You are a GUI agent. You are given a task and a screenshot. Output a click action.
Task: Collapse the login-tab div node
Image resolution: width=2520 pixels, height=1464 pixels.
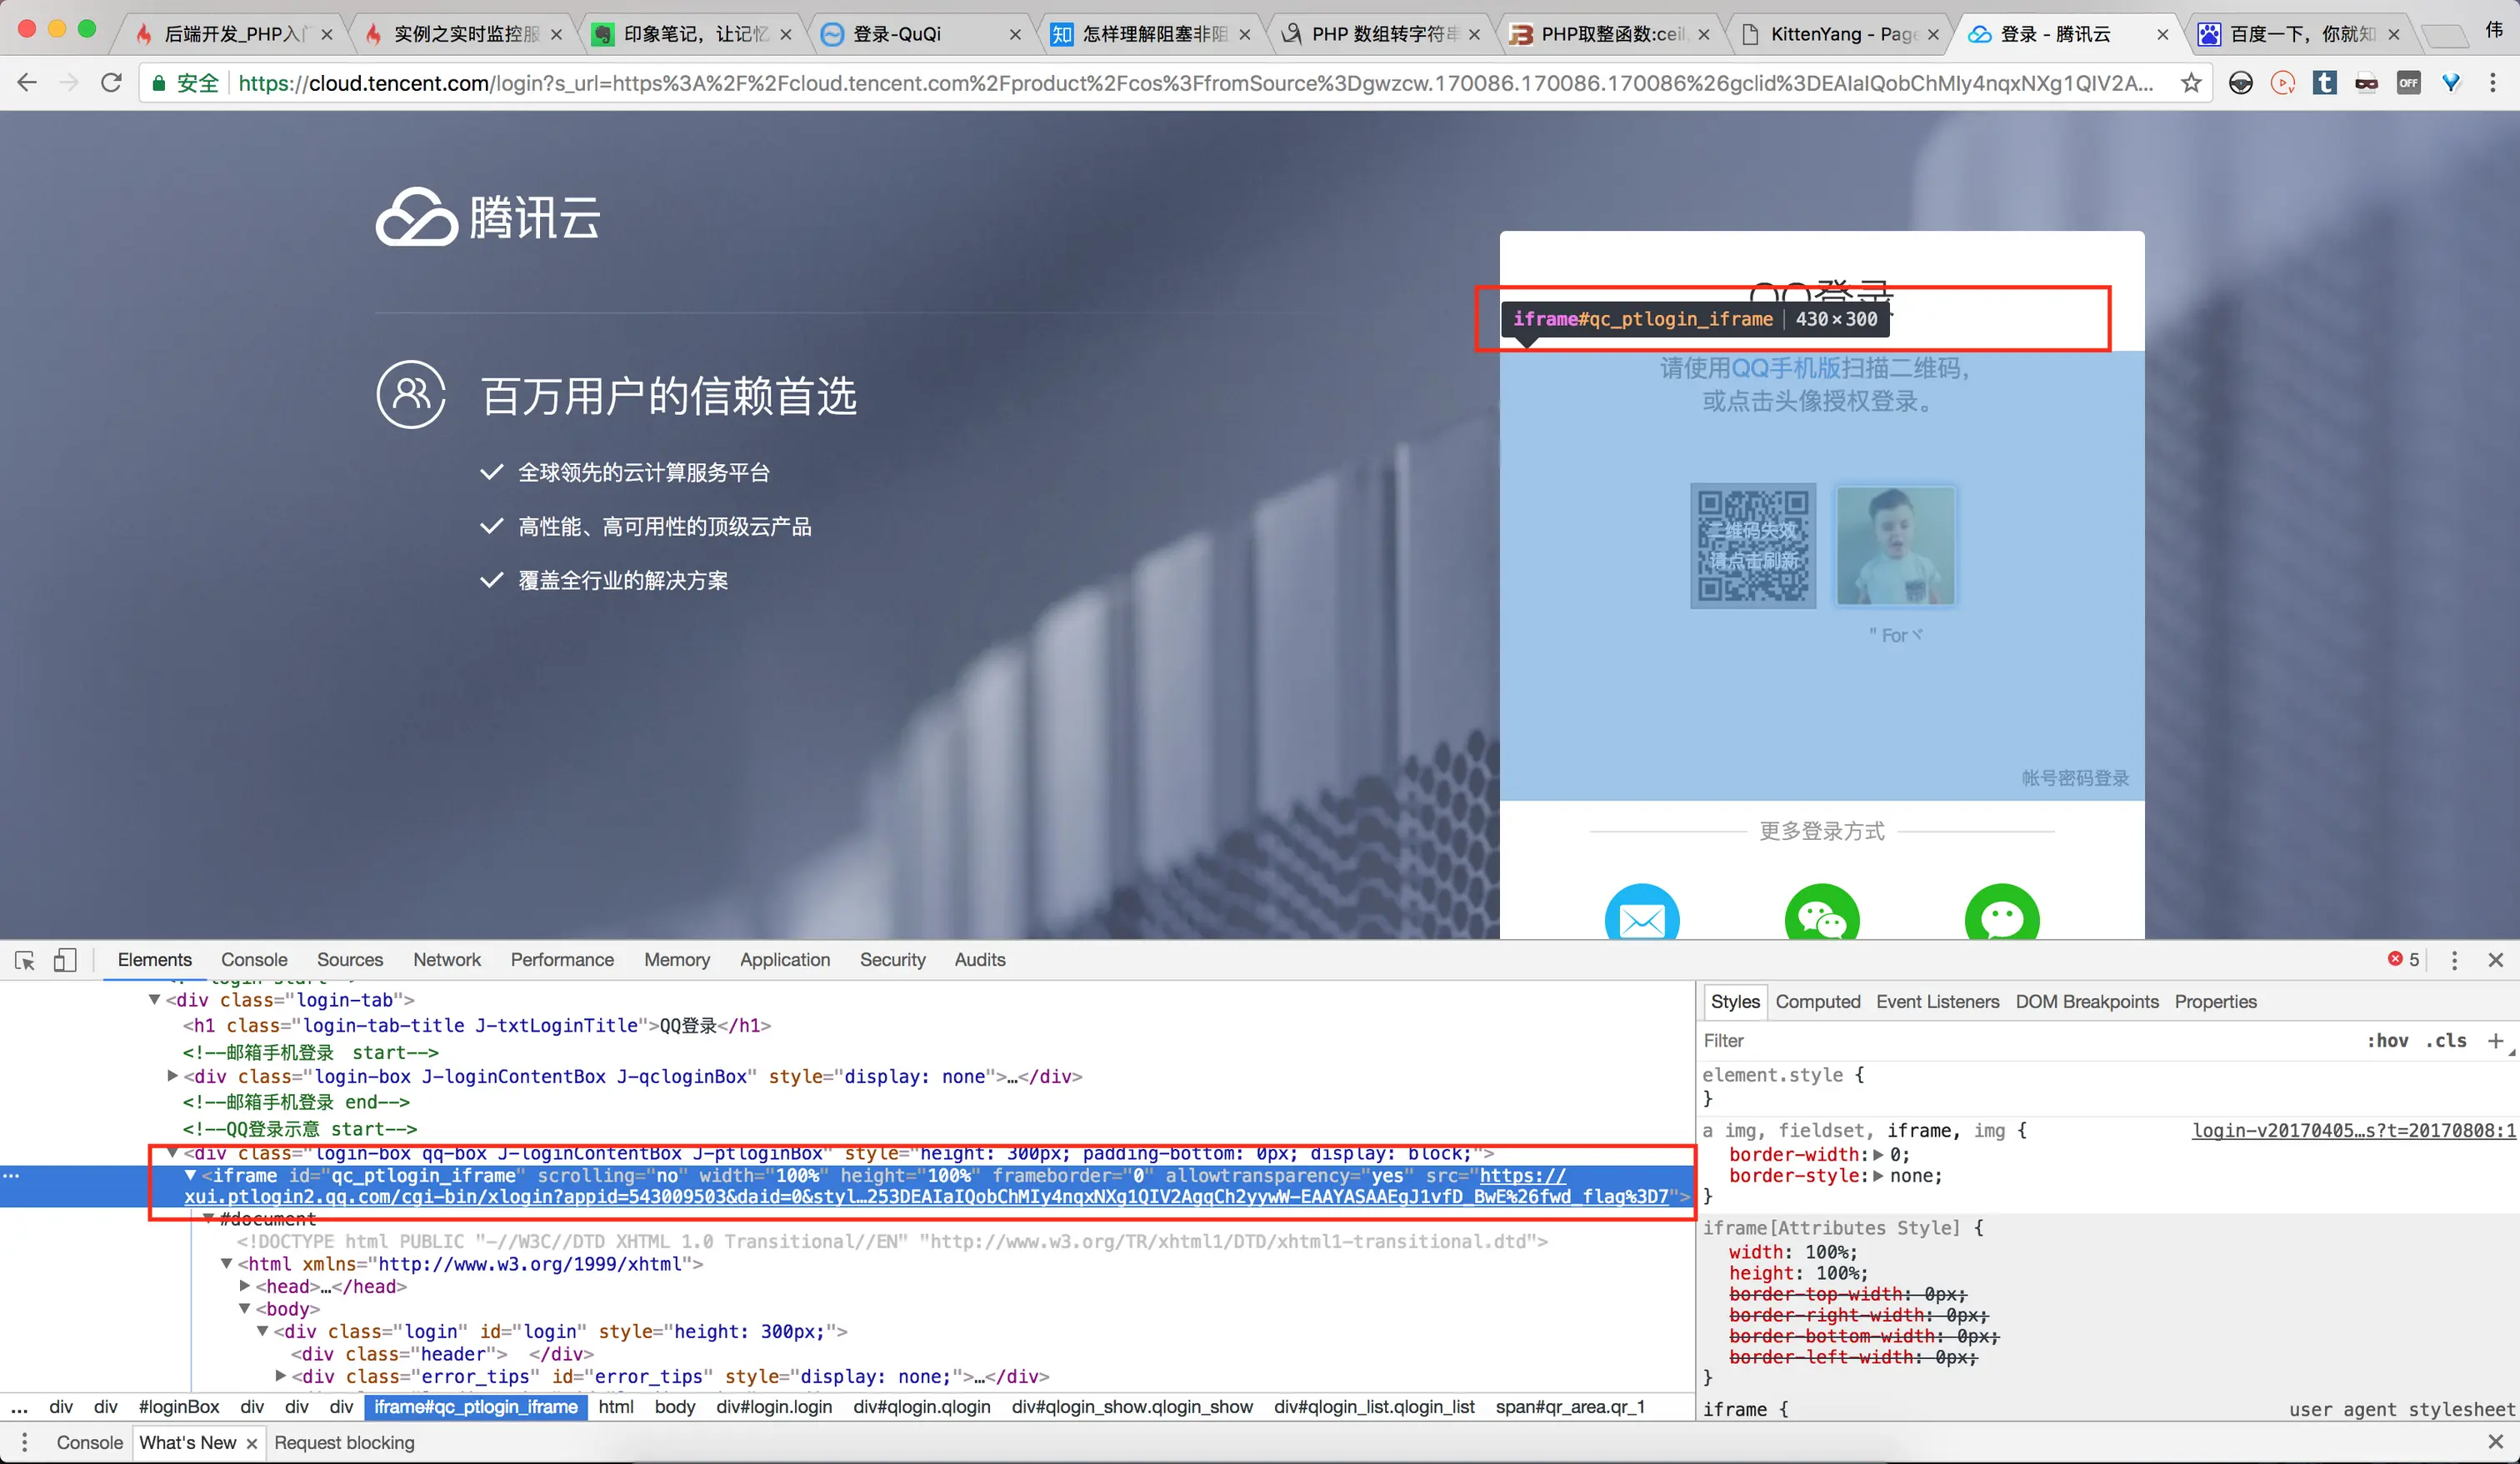(154, 1000)
